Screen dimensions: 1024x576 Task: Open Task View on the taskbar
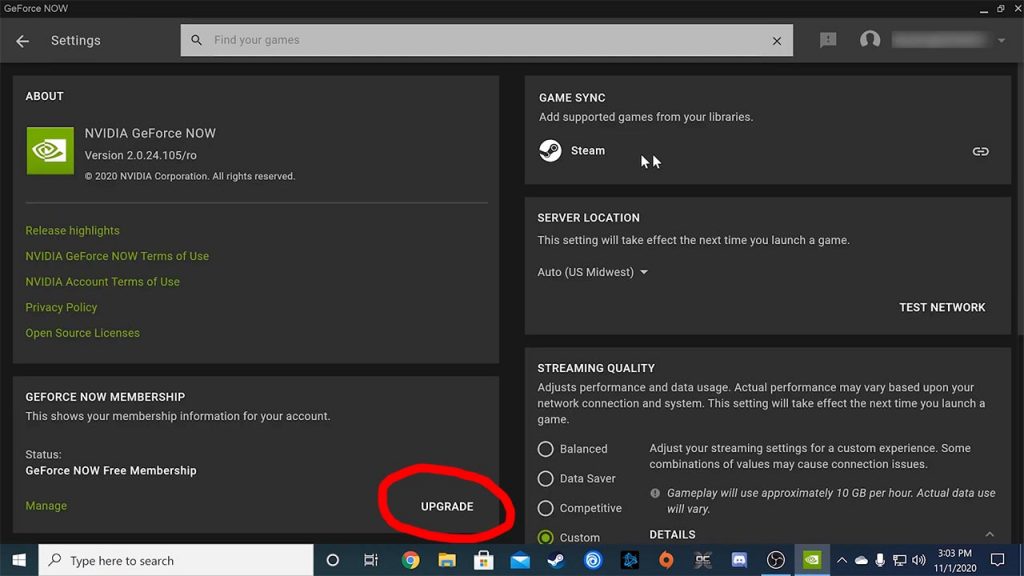coord(371,560)
